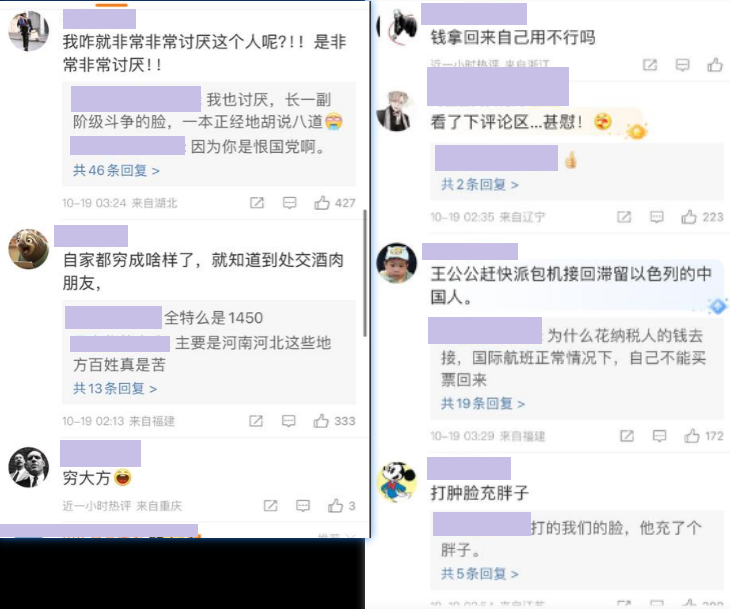Open avatar of 打肿脸充胖子 commenter
Screen dimensions: 730x609
pyautogui.click(x=396, y=482)
